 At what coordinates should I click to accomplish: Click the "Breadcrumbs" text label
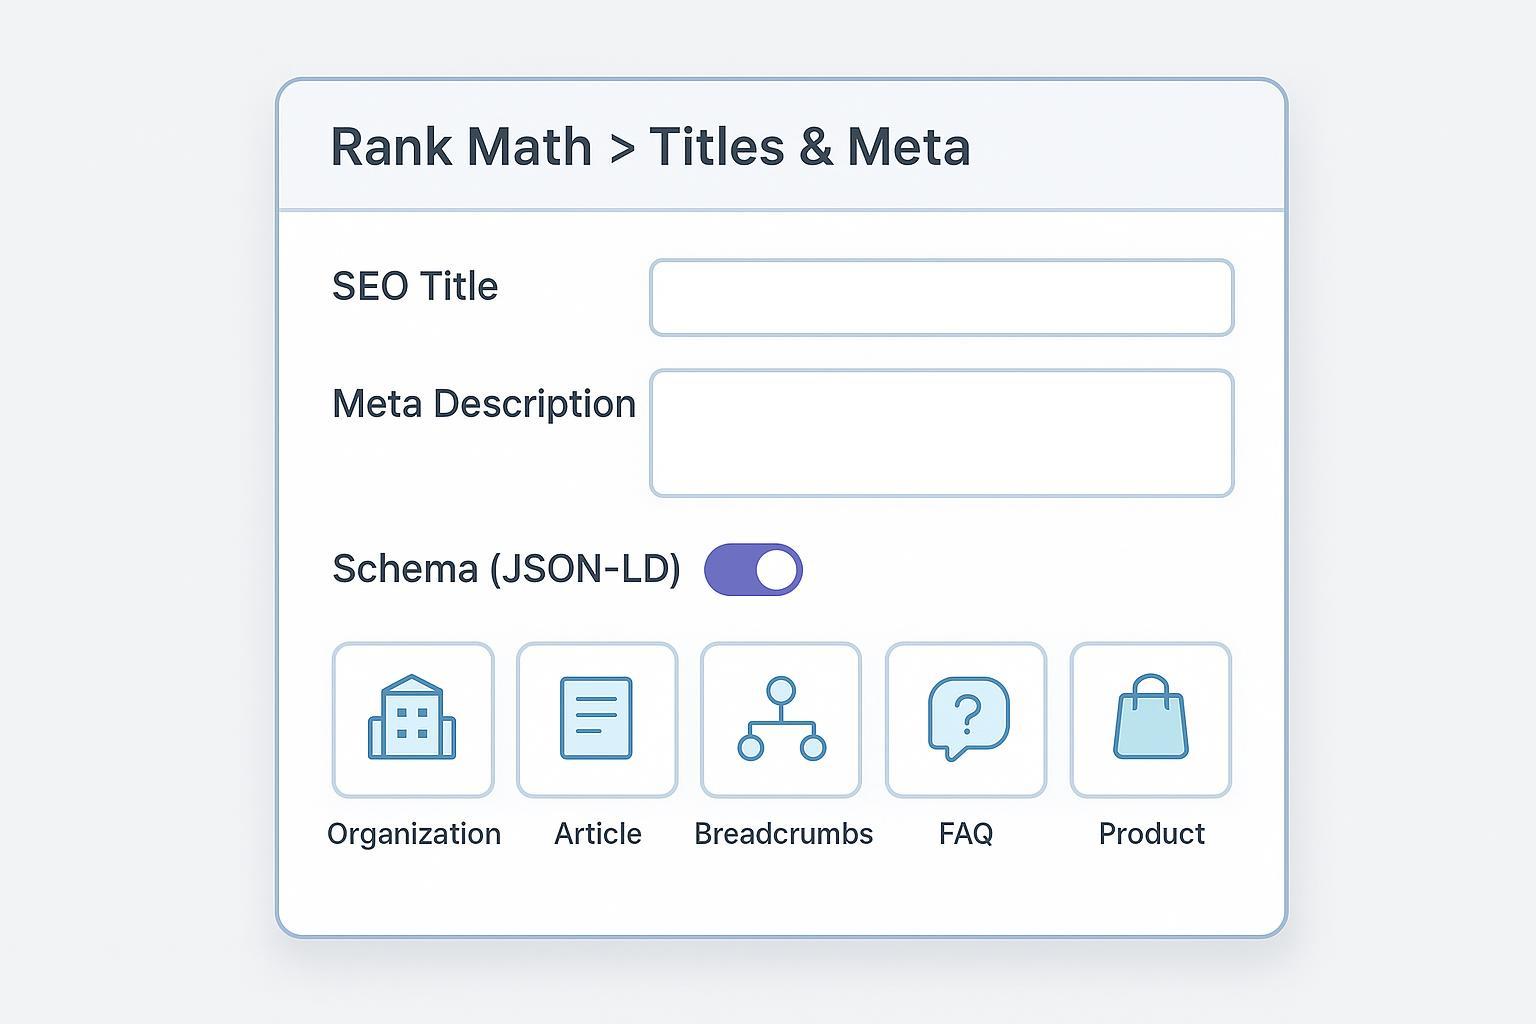783,834
